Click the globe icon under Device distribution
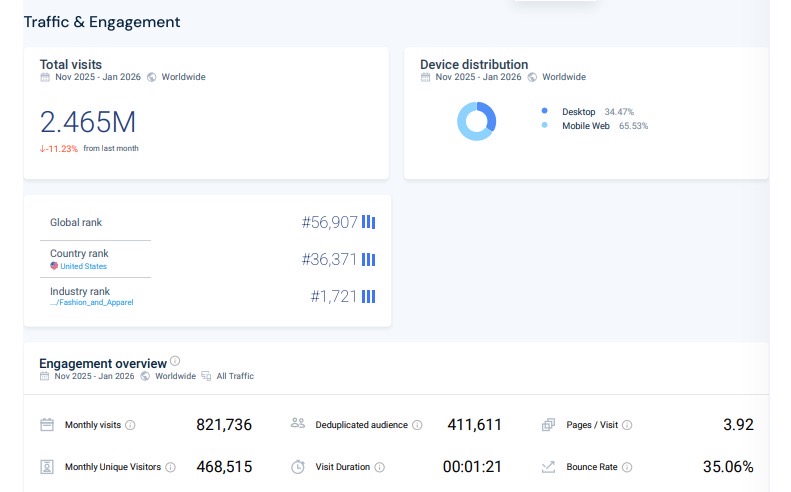Image resolution: width=791 pixels, height=492 pixels. pos(533,77)
